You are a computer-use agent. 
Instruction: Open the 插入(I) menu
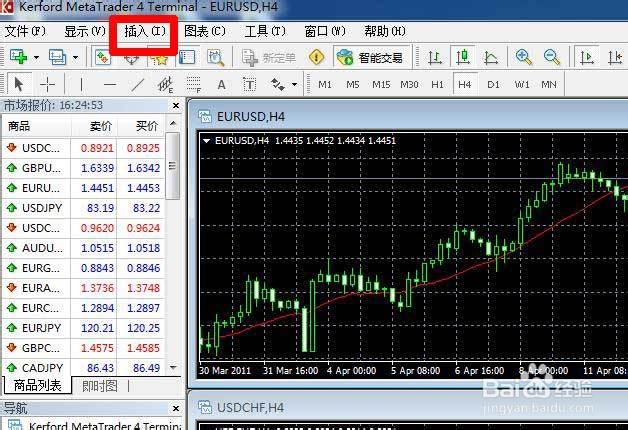click(x=145, y=31)
